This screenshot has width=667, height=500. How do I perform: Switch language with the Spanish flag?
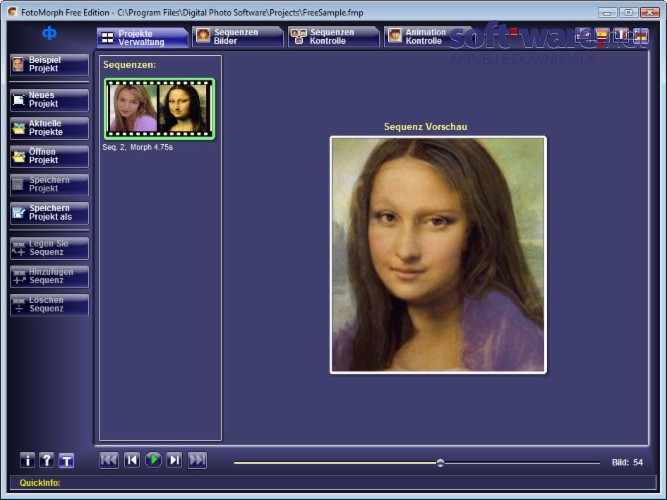pos(601,35)
